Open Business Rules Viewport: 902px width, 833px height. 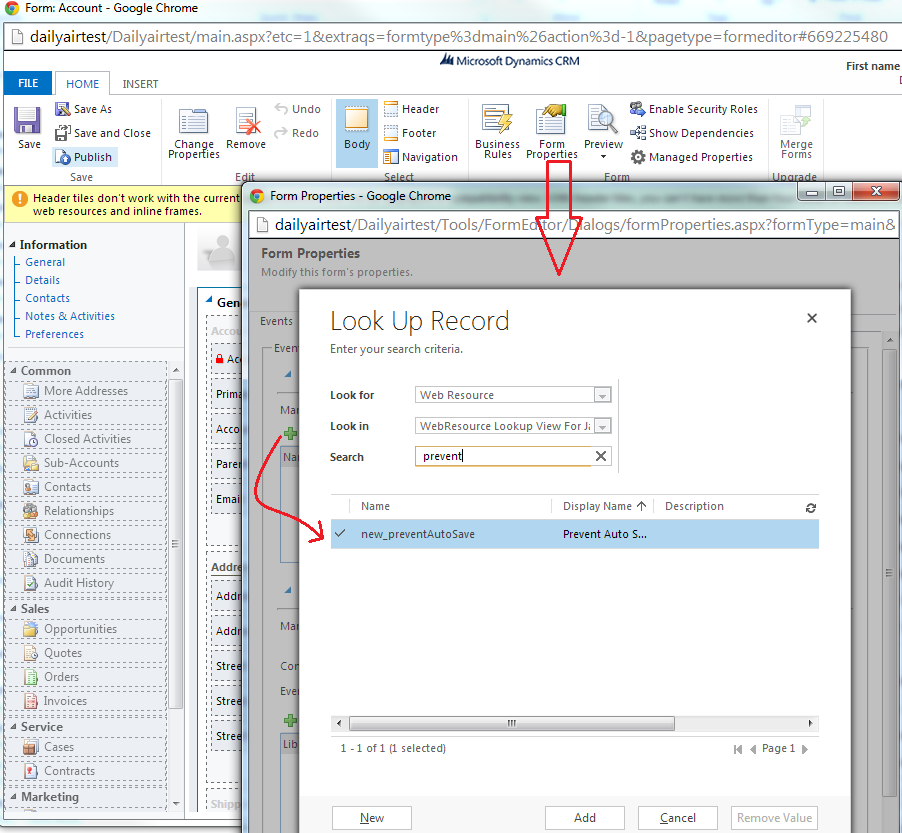pyautogui.click(x=497, y=128)
